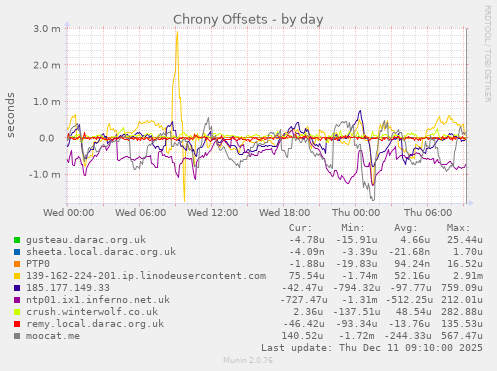Click the yellow linodeusercontent legend swatch
The image size is (497, 371).
17,276
